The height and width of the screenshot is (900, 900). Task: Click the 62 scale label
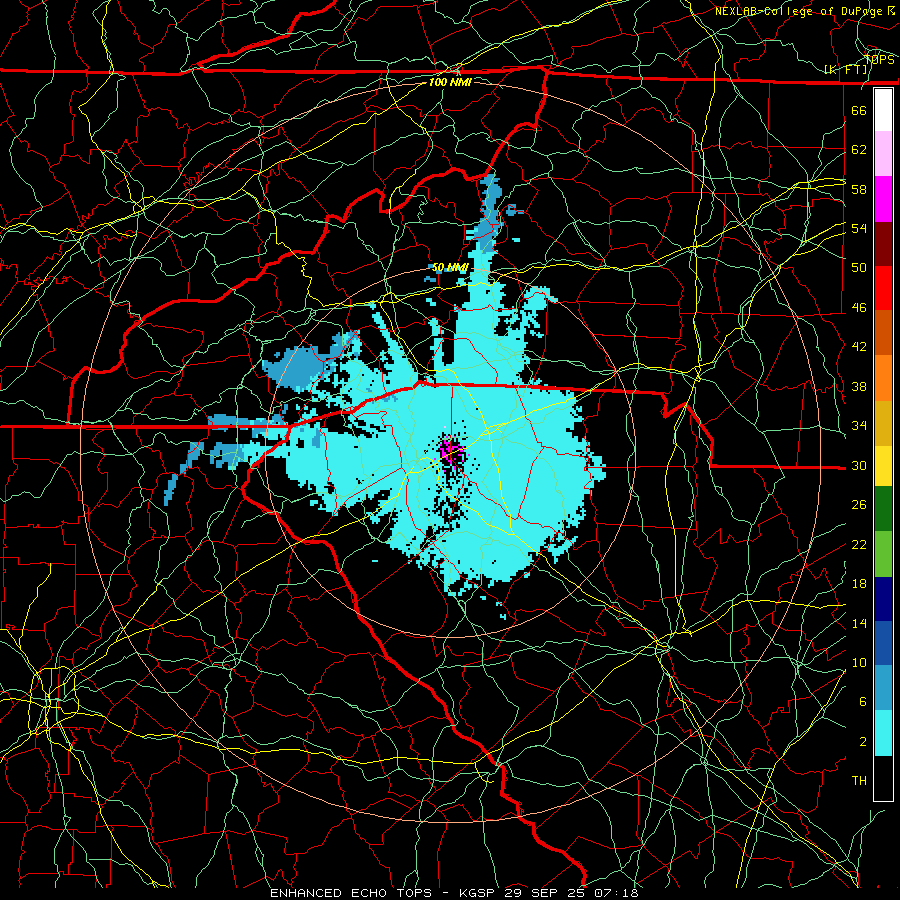click(859, 150)
